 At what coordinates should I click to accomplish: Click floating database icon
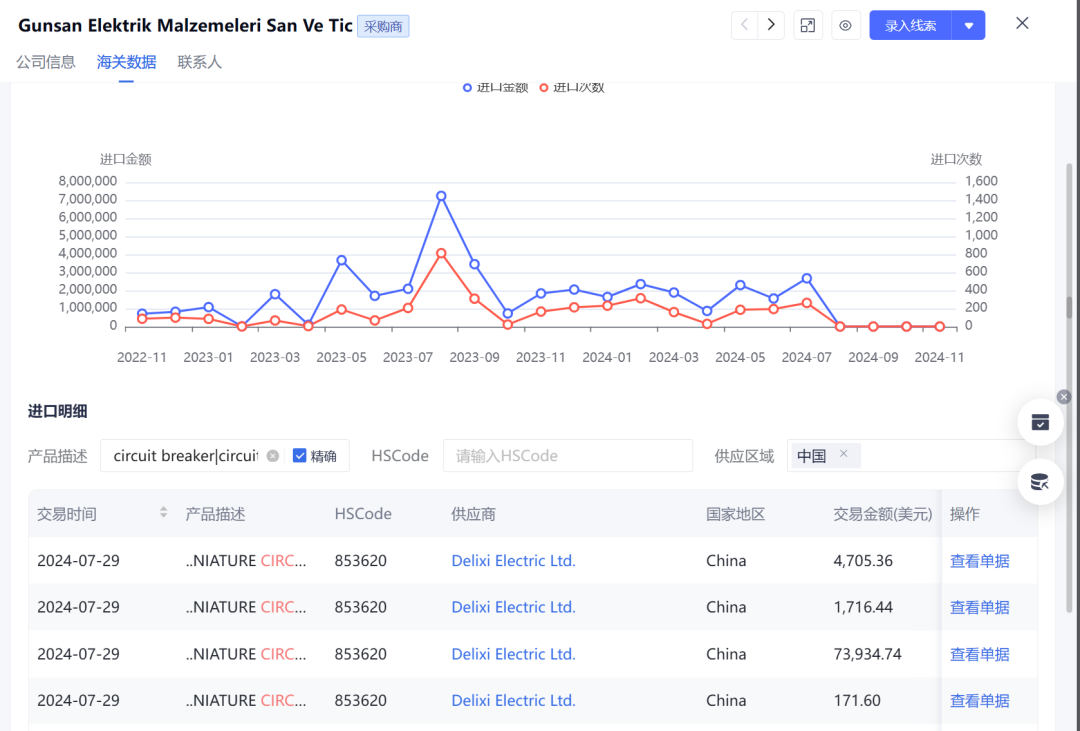coord(1040,482)
